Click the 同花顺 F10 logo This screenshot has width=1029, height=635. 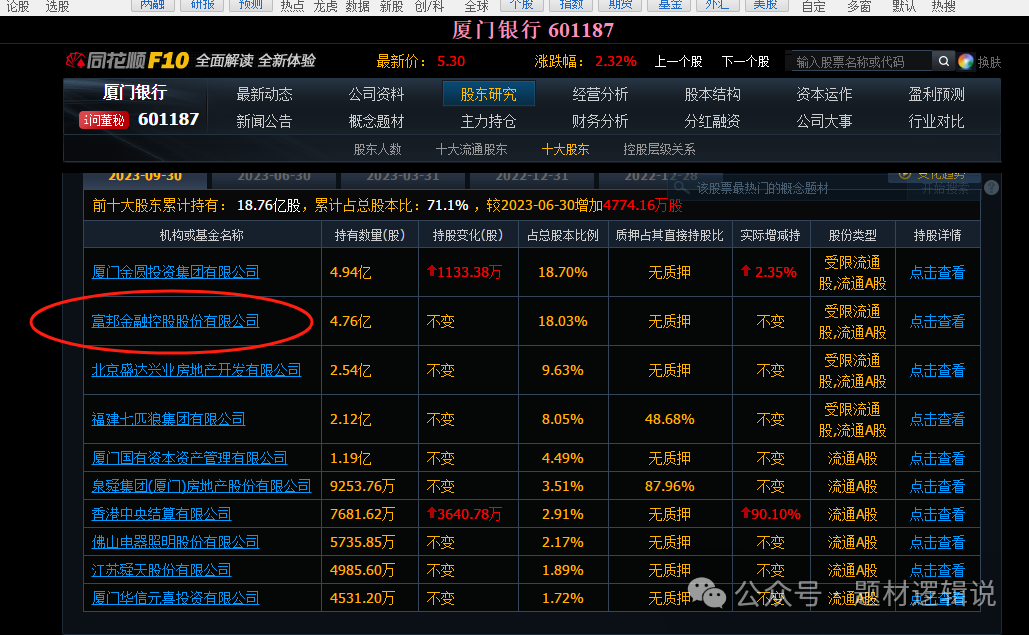point(127,60)
